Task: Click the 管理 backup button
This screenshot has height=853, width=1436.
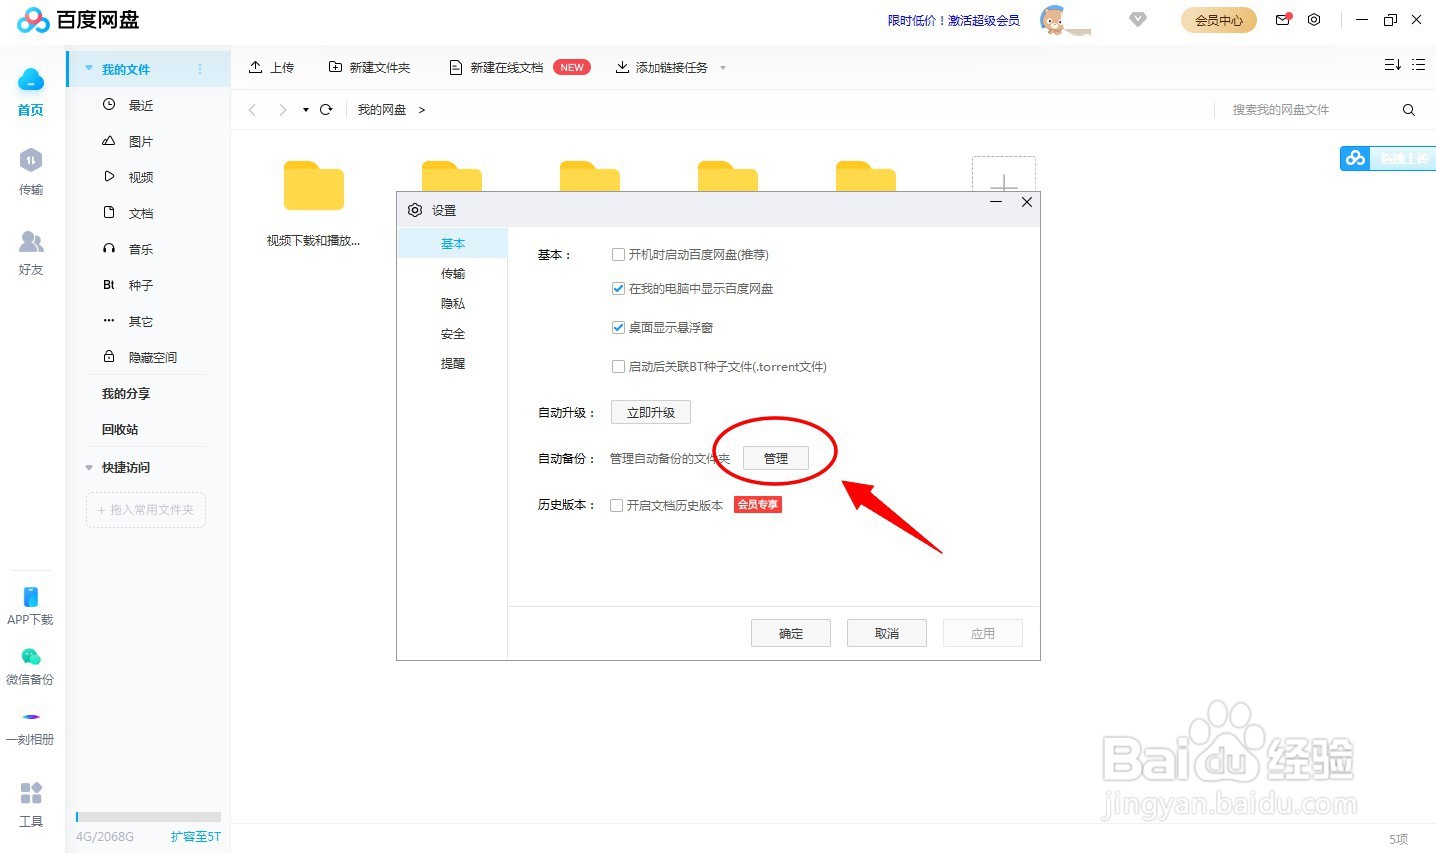Action: [776, 458]
